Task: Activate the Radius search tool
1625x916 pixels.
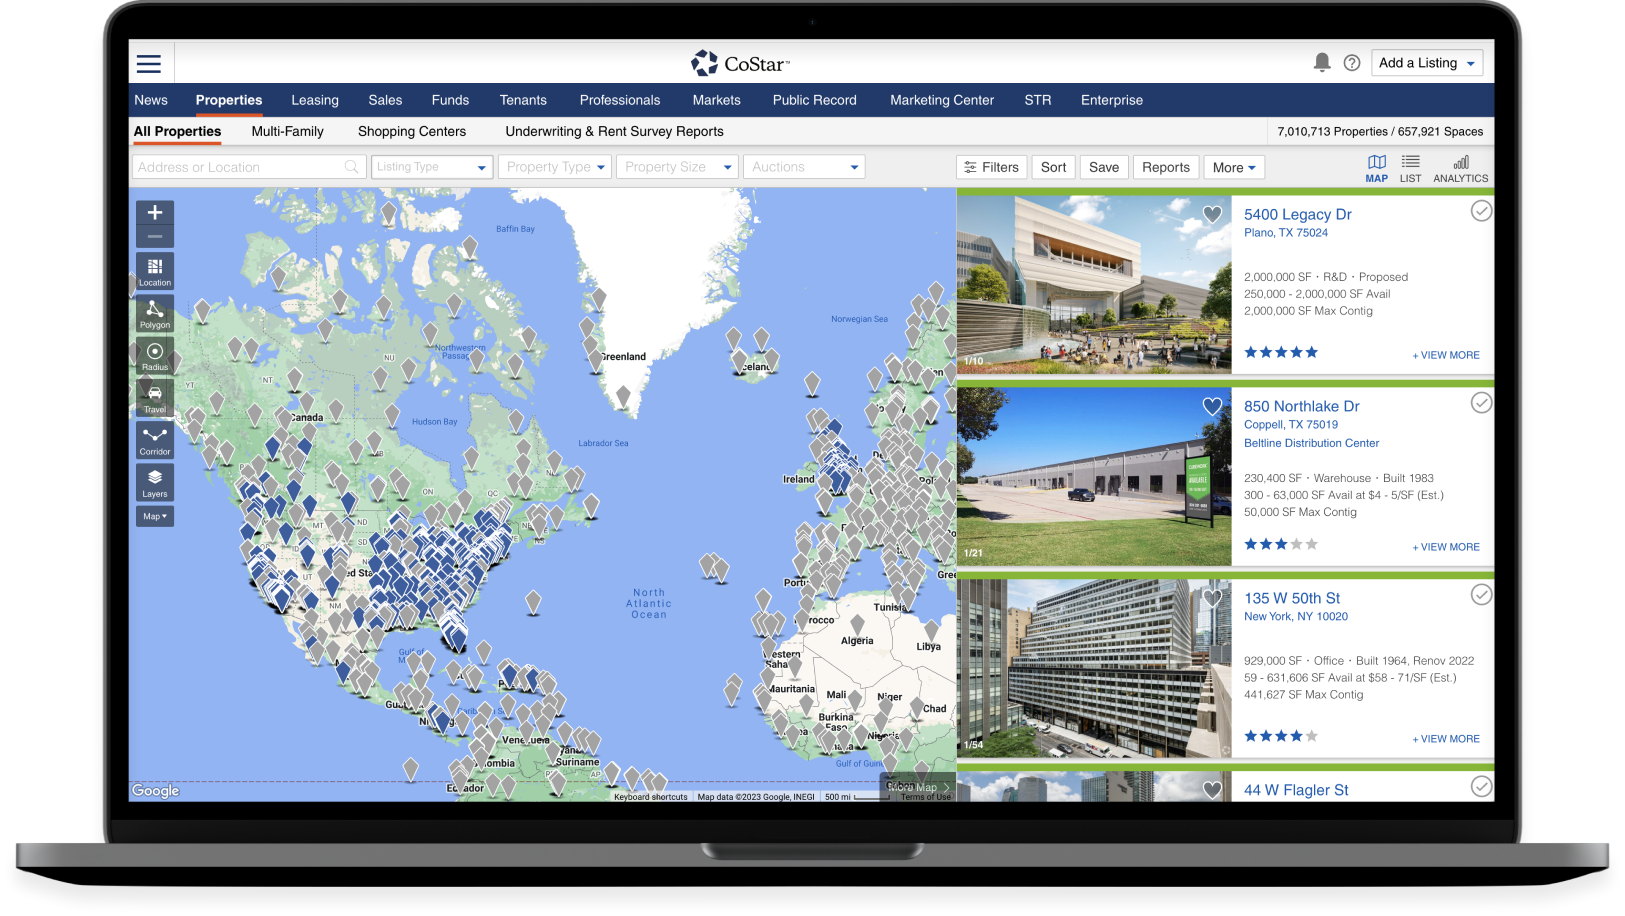Action: pyautogui.click(x=155, y=356)
